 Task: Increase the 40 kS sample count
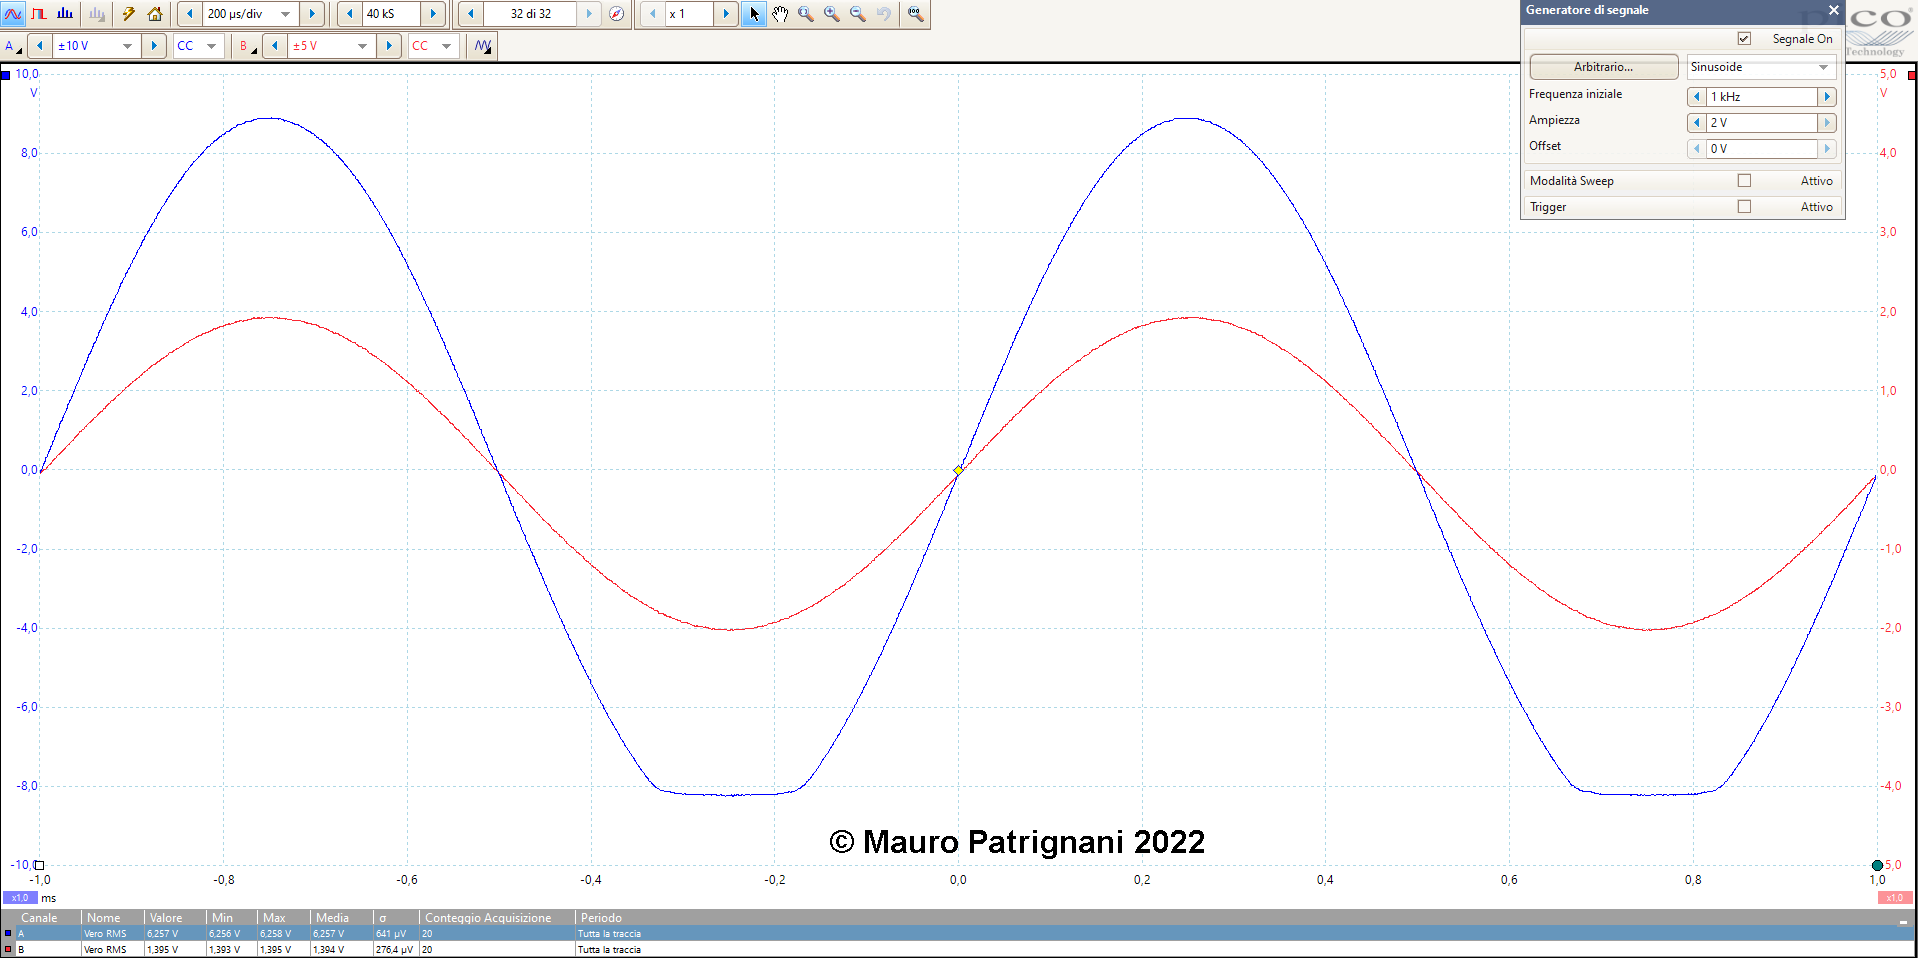pos(433,14)
